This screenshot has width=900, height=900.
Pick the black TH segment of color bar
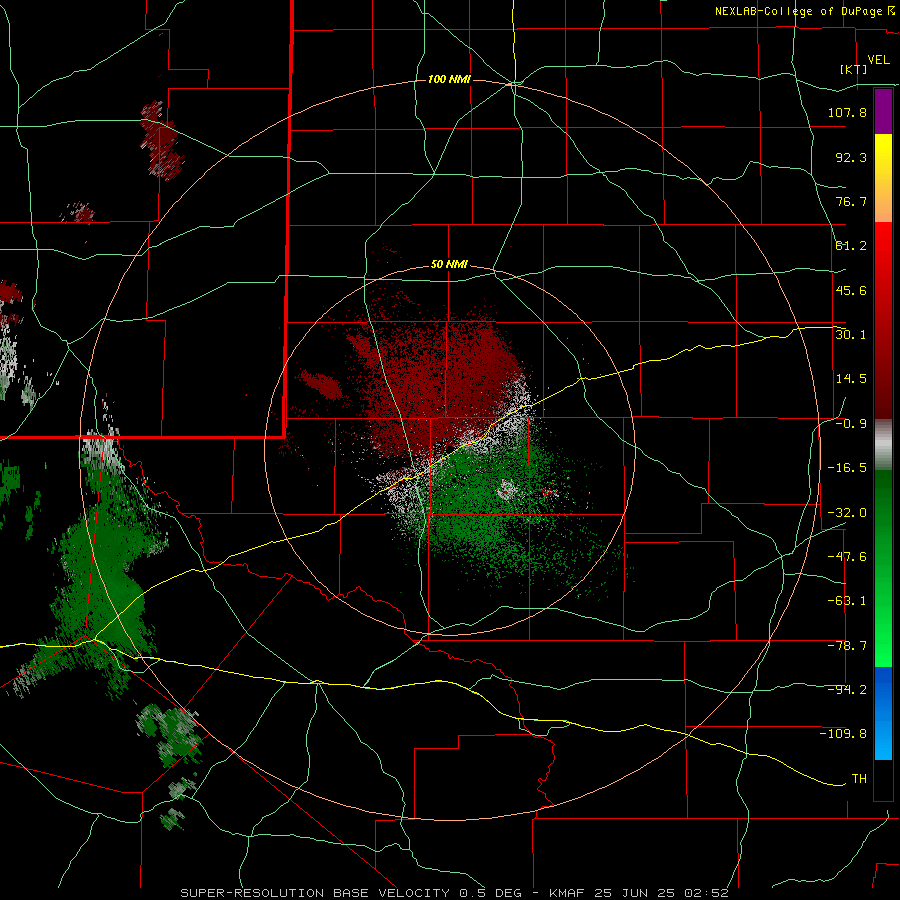tap(883, 779)
